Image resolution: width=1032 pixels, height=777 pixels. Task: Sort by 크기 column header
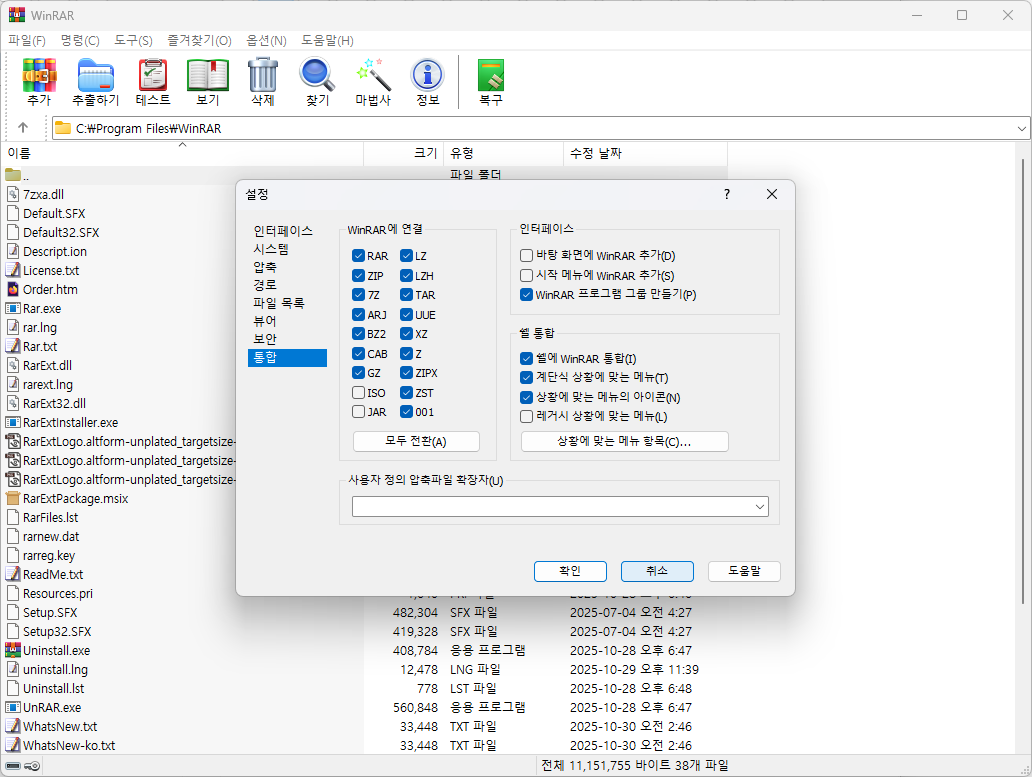[x=403, y=153]
